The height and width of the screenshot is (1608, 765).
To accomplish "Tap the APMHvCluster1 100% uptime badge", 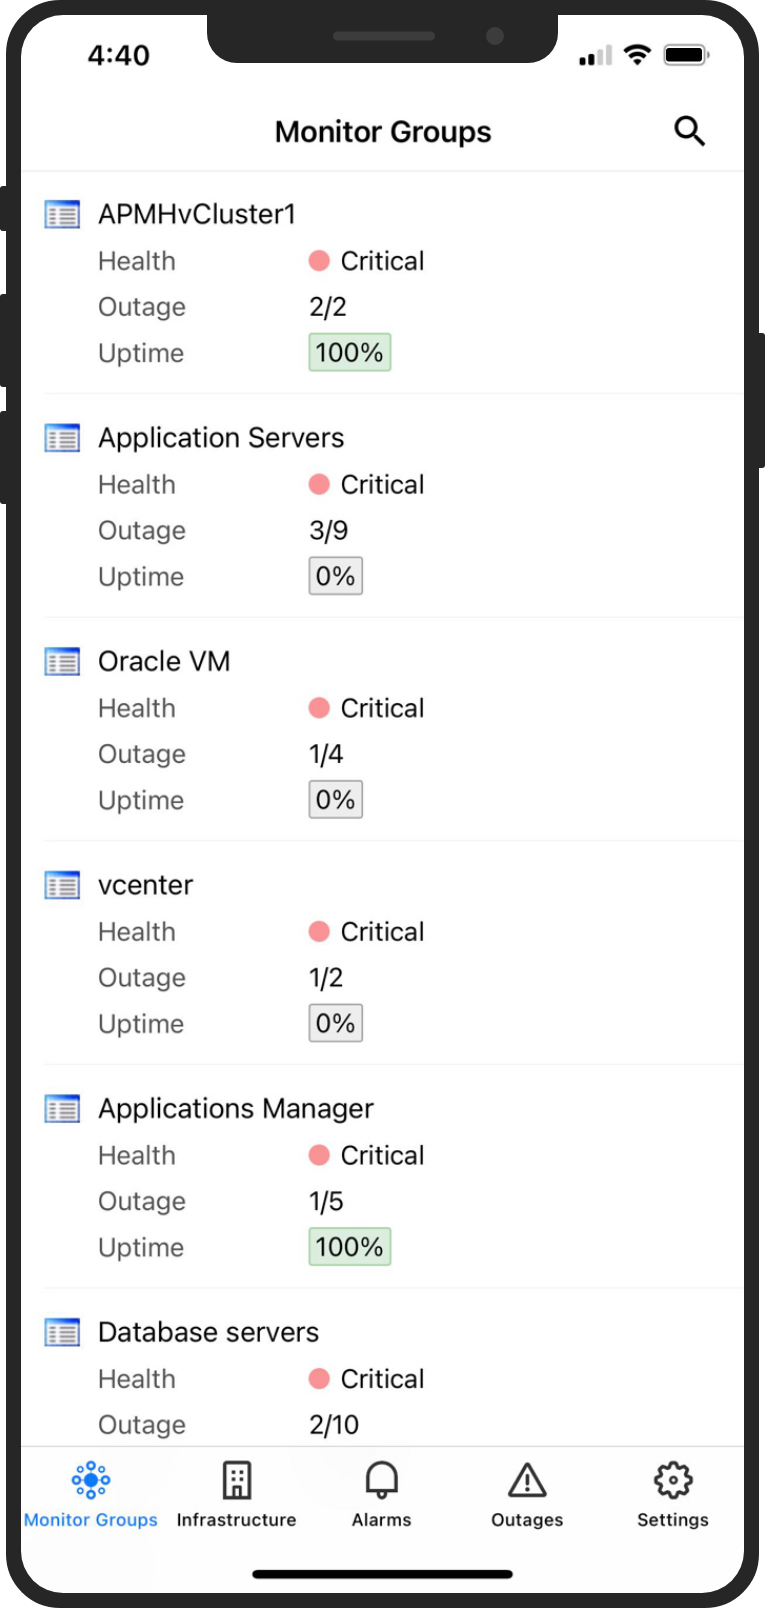I will pyautogui.click(x=349, y=353).
